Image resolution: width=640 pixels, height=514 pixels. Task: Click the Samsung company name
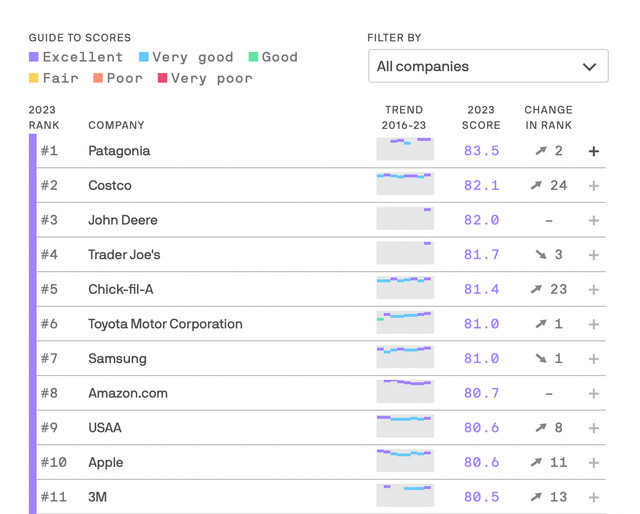(x=117, y=358)
